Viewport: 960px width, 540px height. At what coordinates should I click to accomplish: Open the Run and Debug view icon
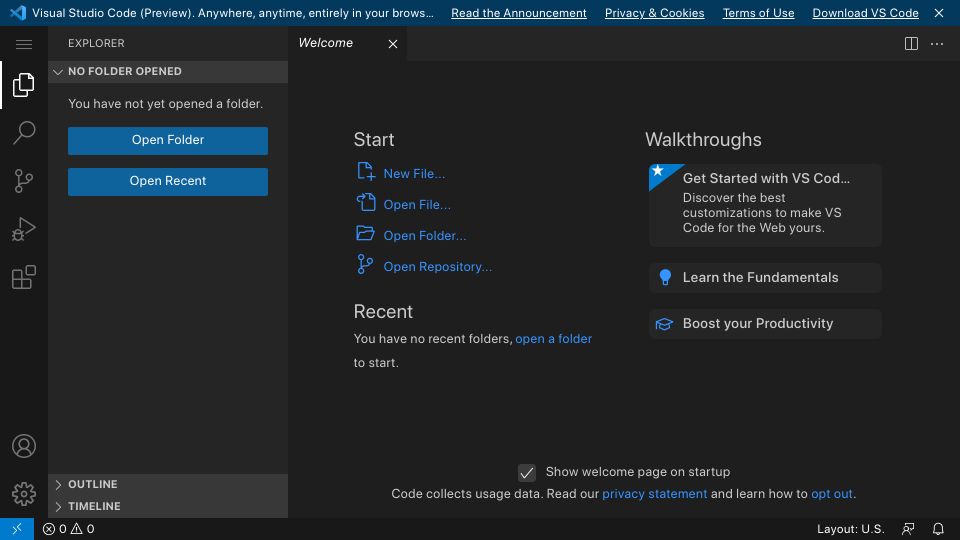coord(24,229)
